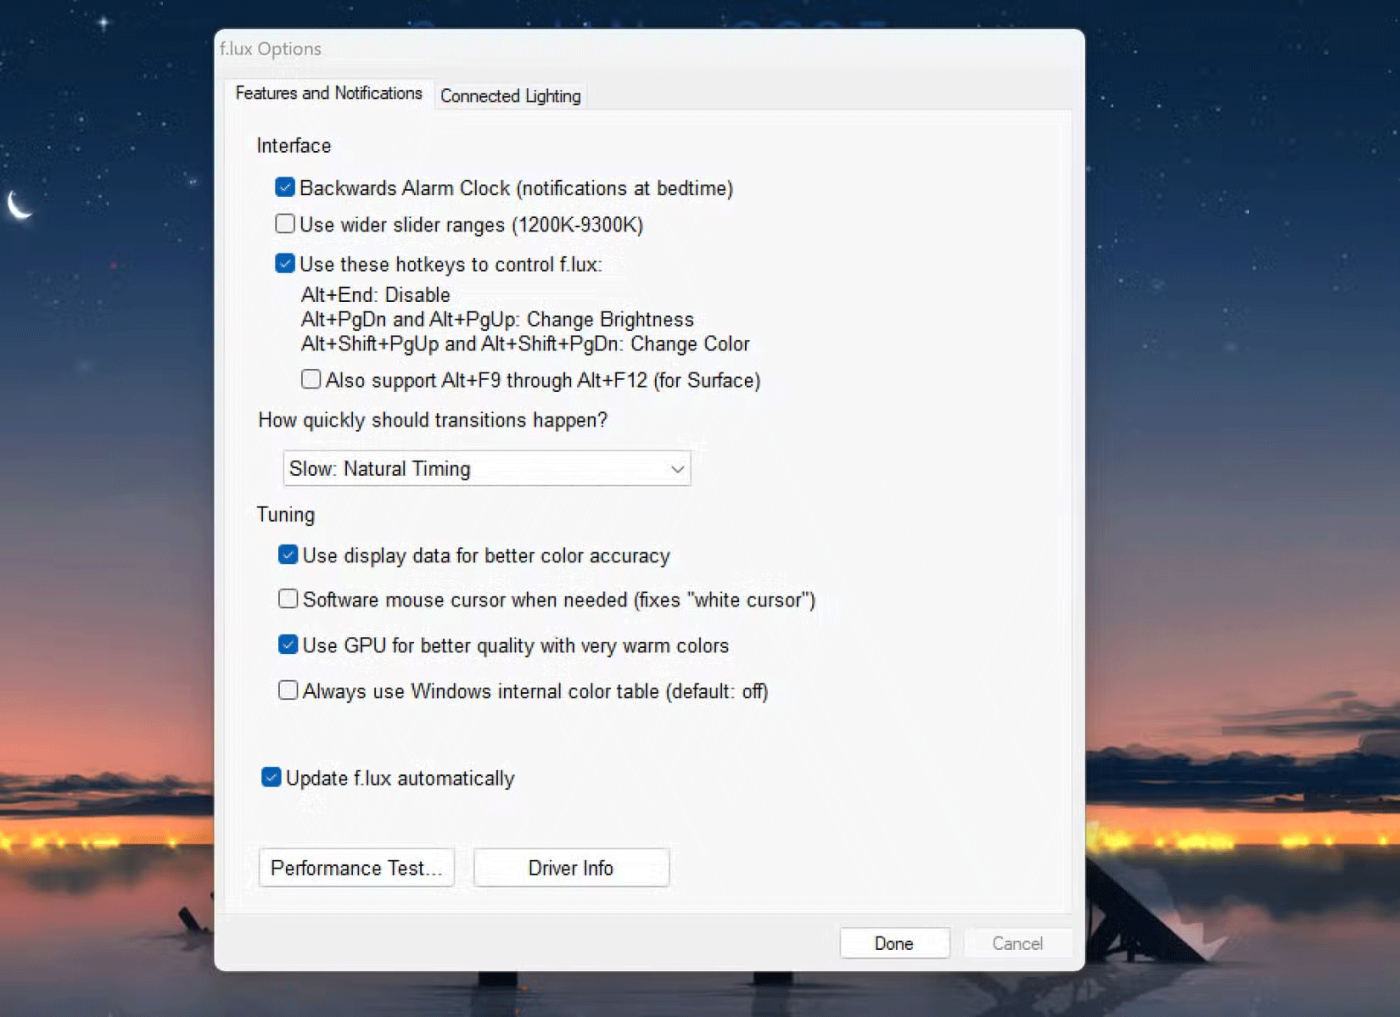Viewport: 1400px width, 1017px height.
Task: Click the Interface section heading
Action: tap(293, 146)
